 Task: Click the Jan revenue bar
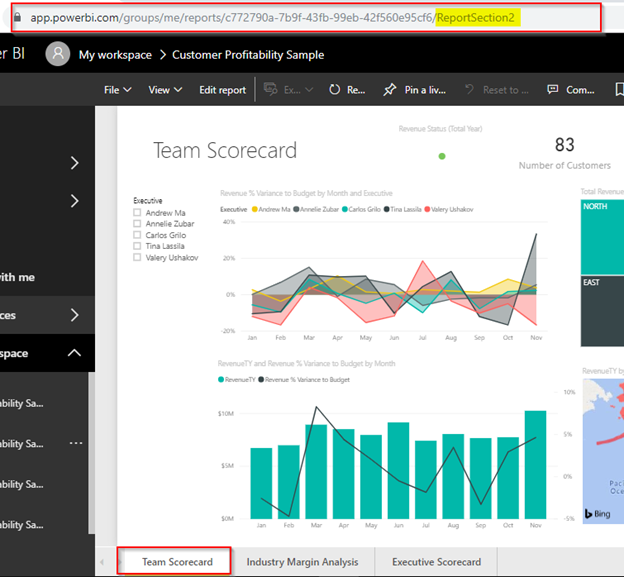coord(261,483)
